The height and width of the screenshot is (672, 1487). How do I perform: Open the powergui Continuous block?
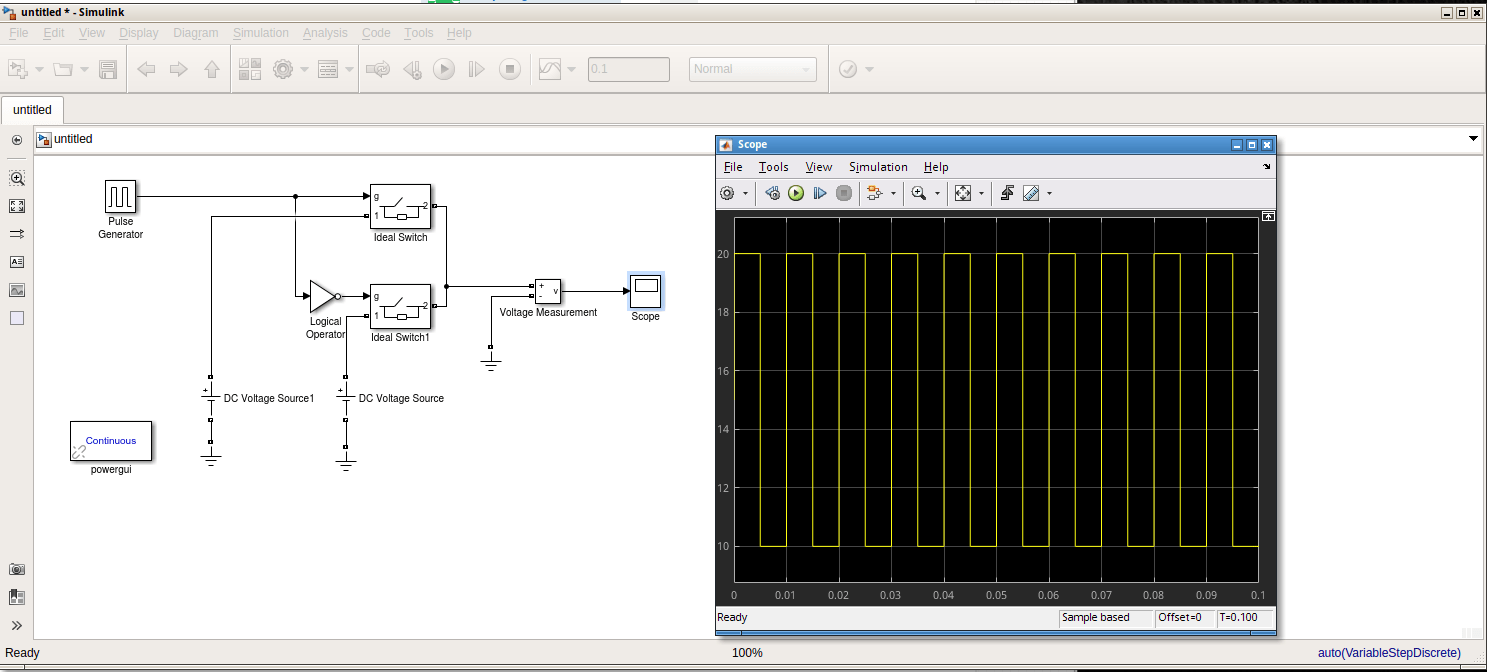[x=111, y=441]
